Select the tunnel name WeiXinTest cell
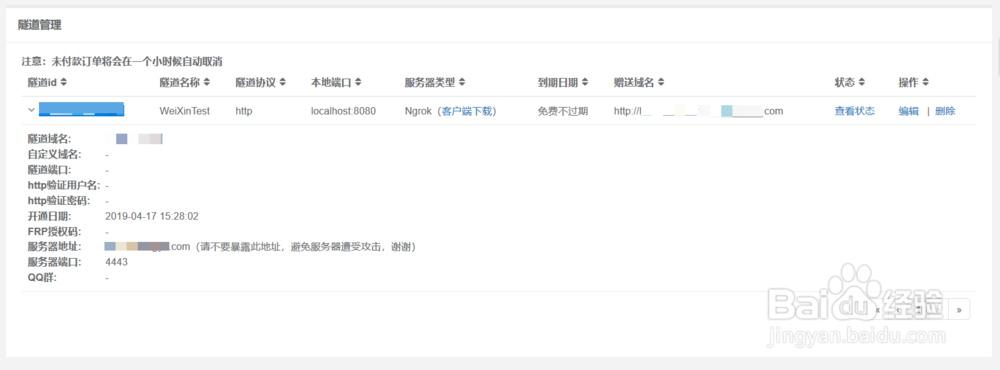This screenshot has height=370, width=1000. (184, 111)
